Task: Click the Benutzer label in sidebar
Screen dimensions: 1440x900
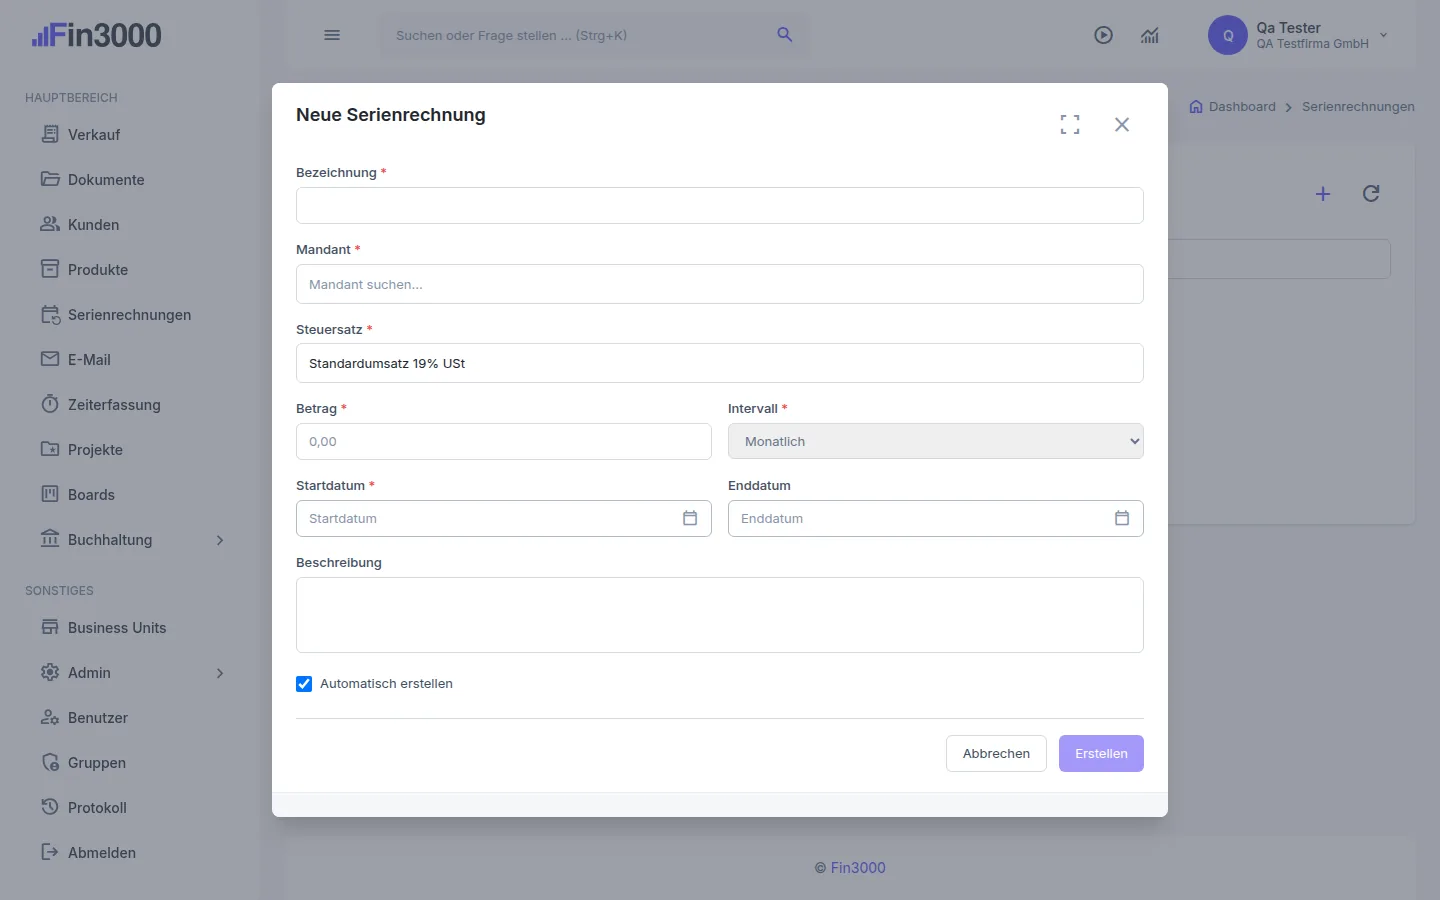Action: pos(98,718)
